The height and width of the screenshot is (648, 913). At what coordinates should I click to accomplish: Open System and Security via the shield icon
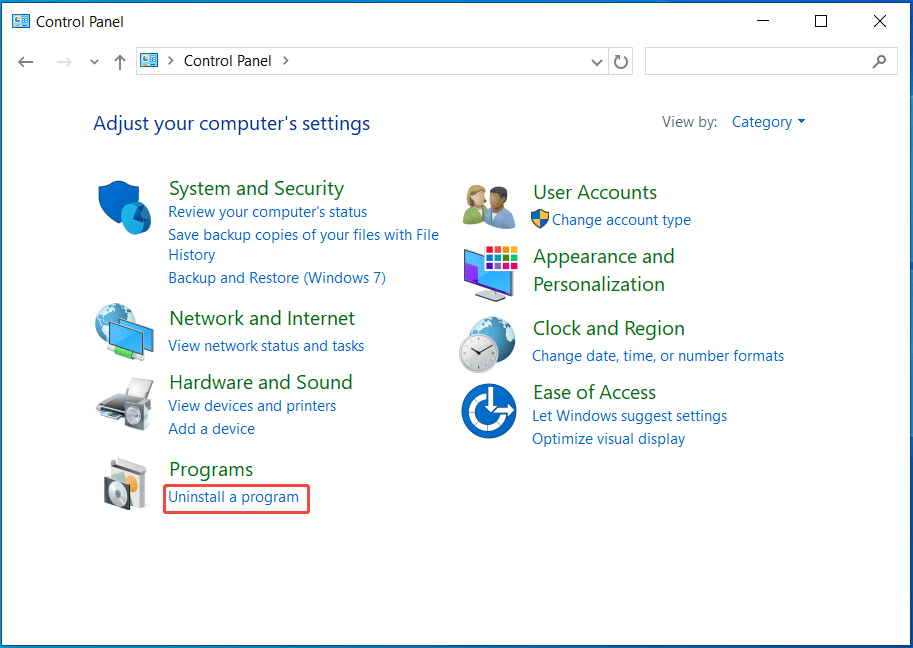point(123,205)
